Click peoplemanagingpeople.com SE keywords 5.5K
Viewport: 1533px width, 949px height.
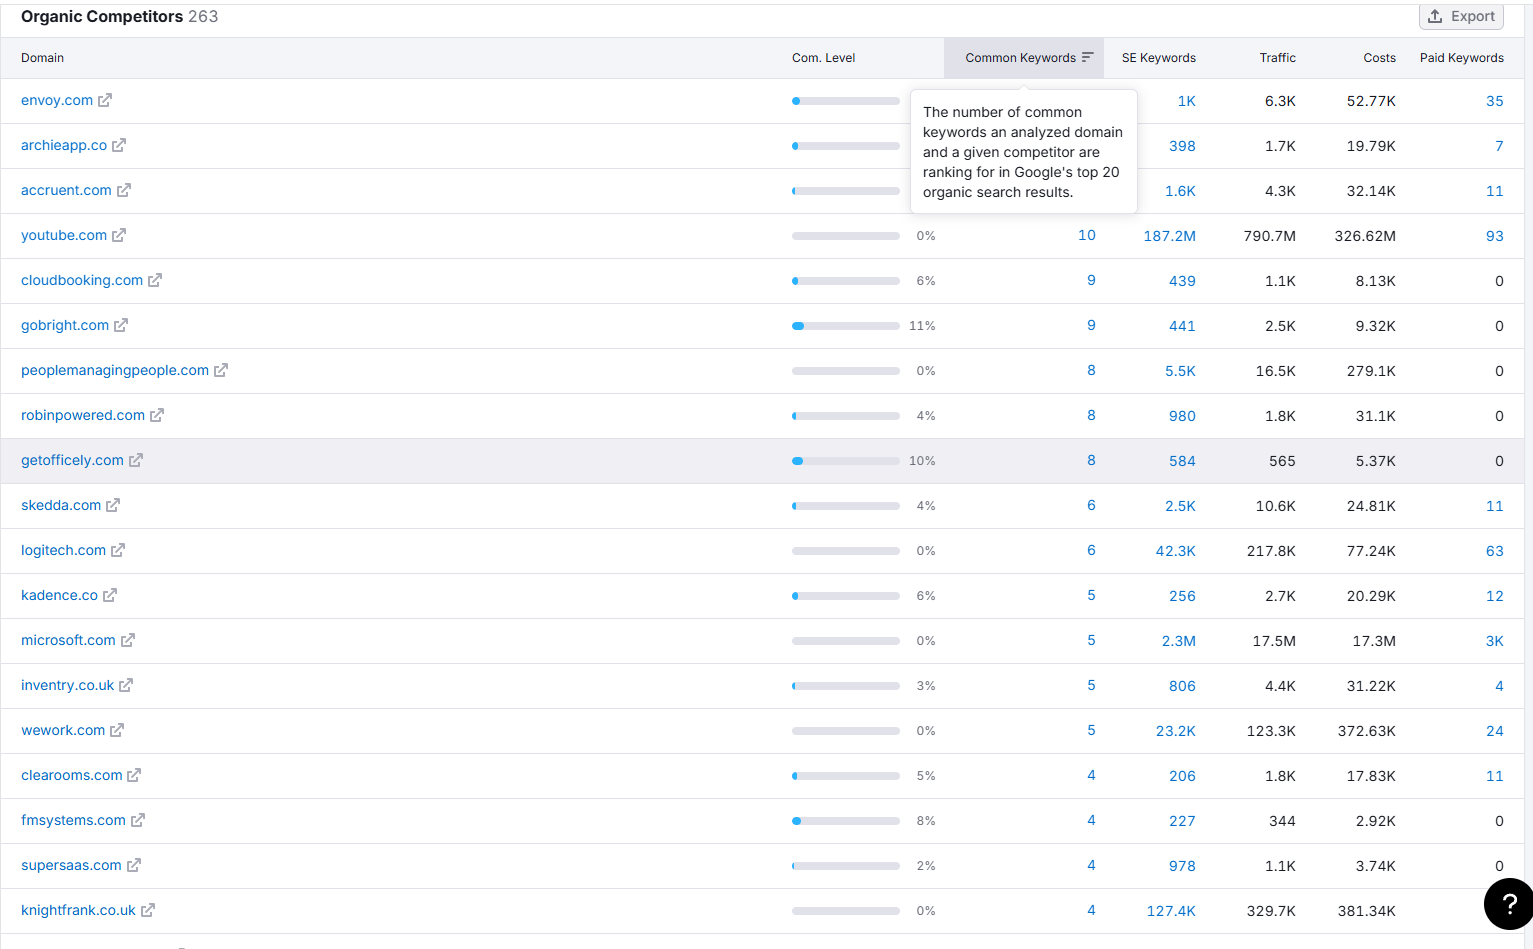click(x=1180, y=371)
